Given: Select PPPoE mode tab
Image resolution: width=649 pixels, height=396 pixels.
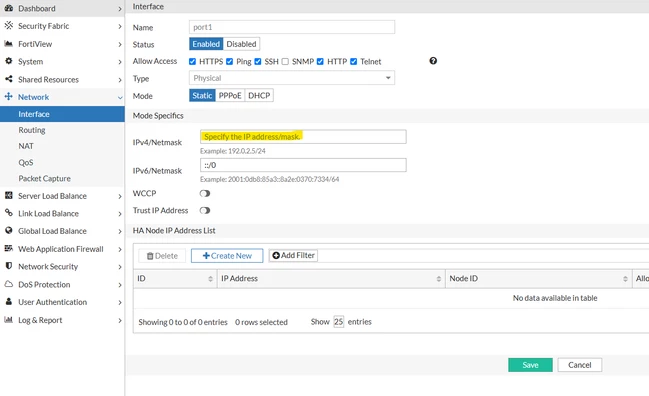Looking at the screenshot, I should (x=230, y=96).
